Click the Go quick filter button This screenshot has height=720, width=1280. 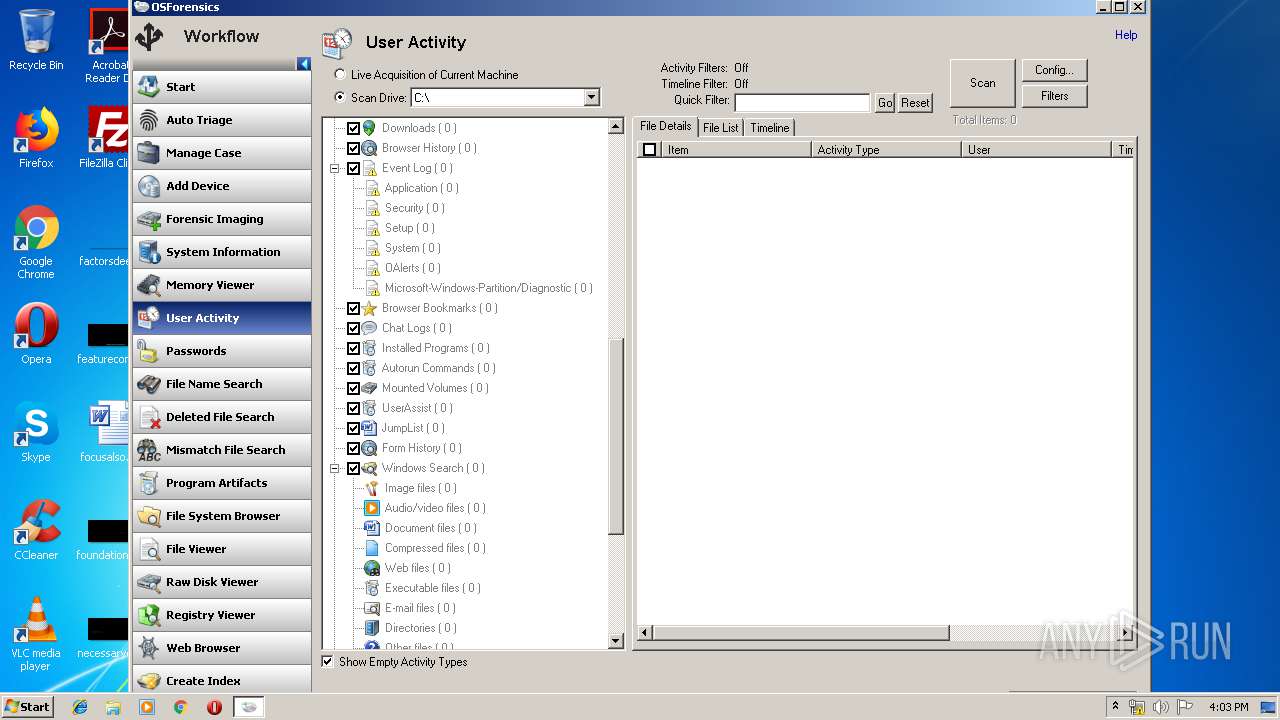pyautogui.click(x=885, y=103)
